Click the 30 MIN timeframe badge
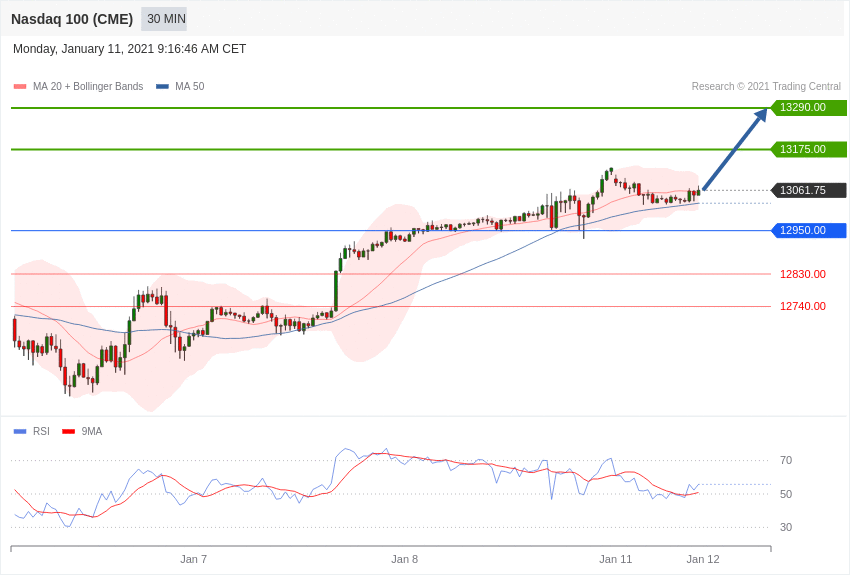Viewport: 850px width, 576px height. [x=164, y=19]
